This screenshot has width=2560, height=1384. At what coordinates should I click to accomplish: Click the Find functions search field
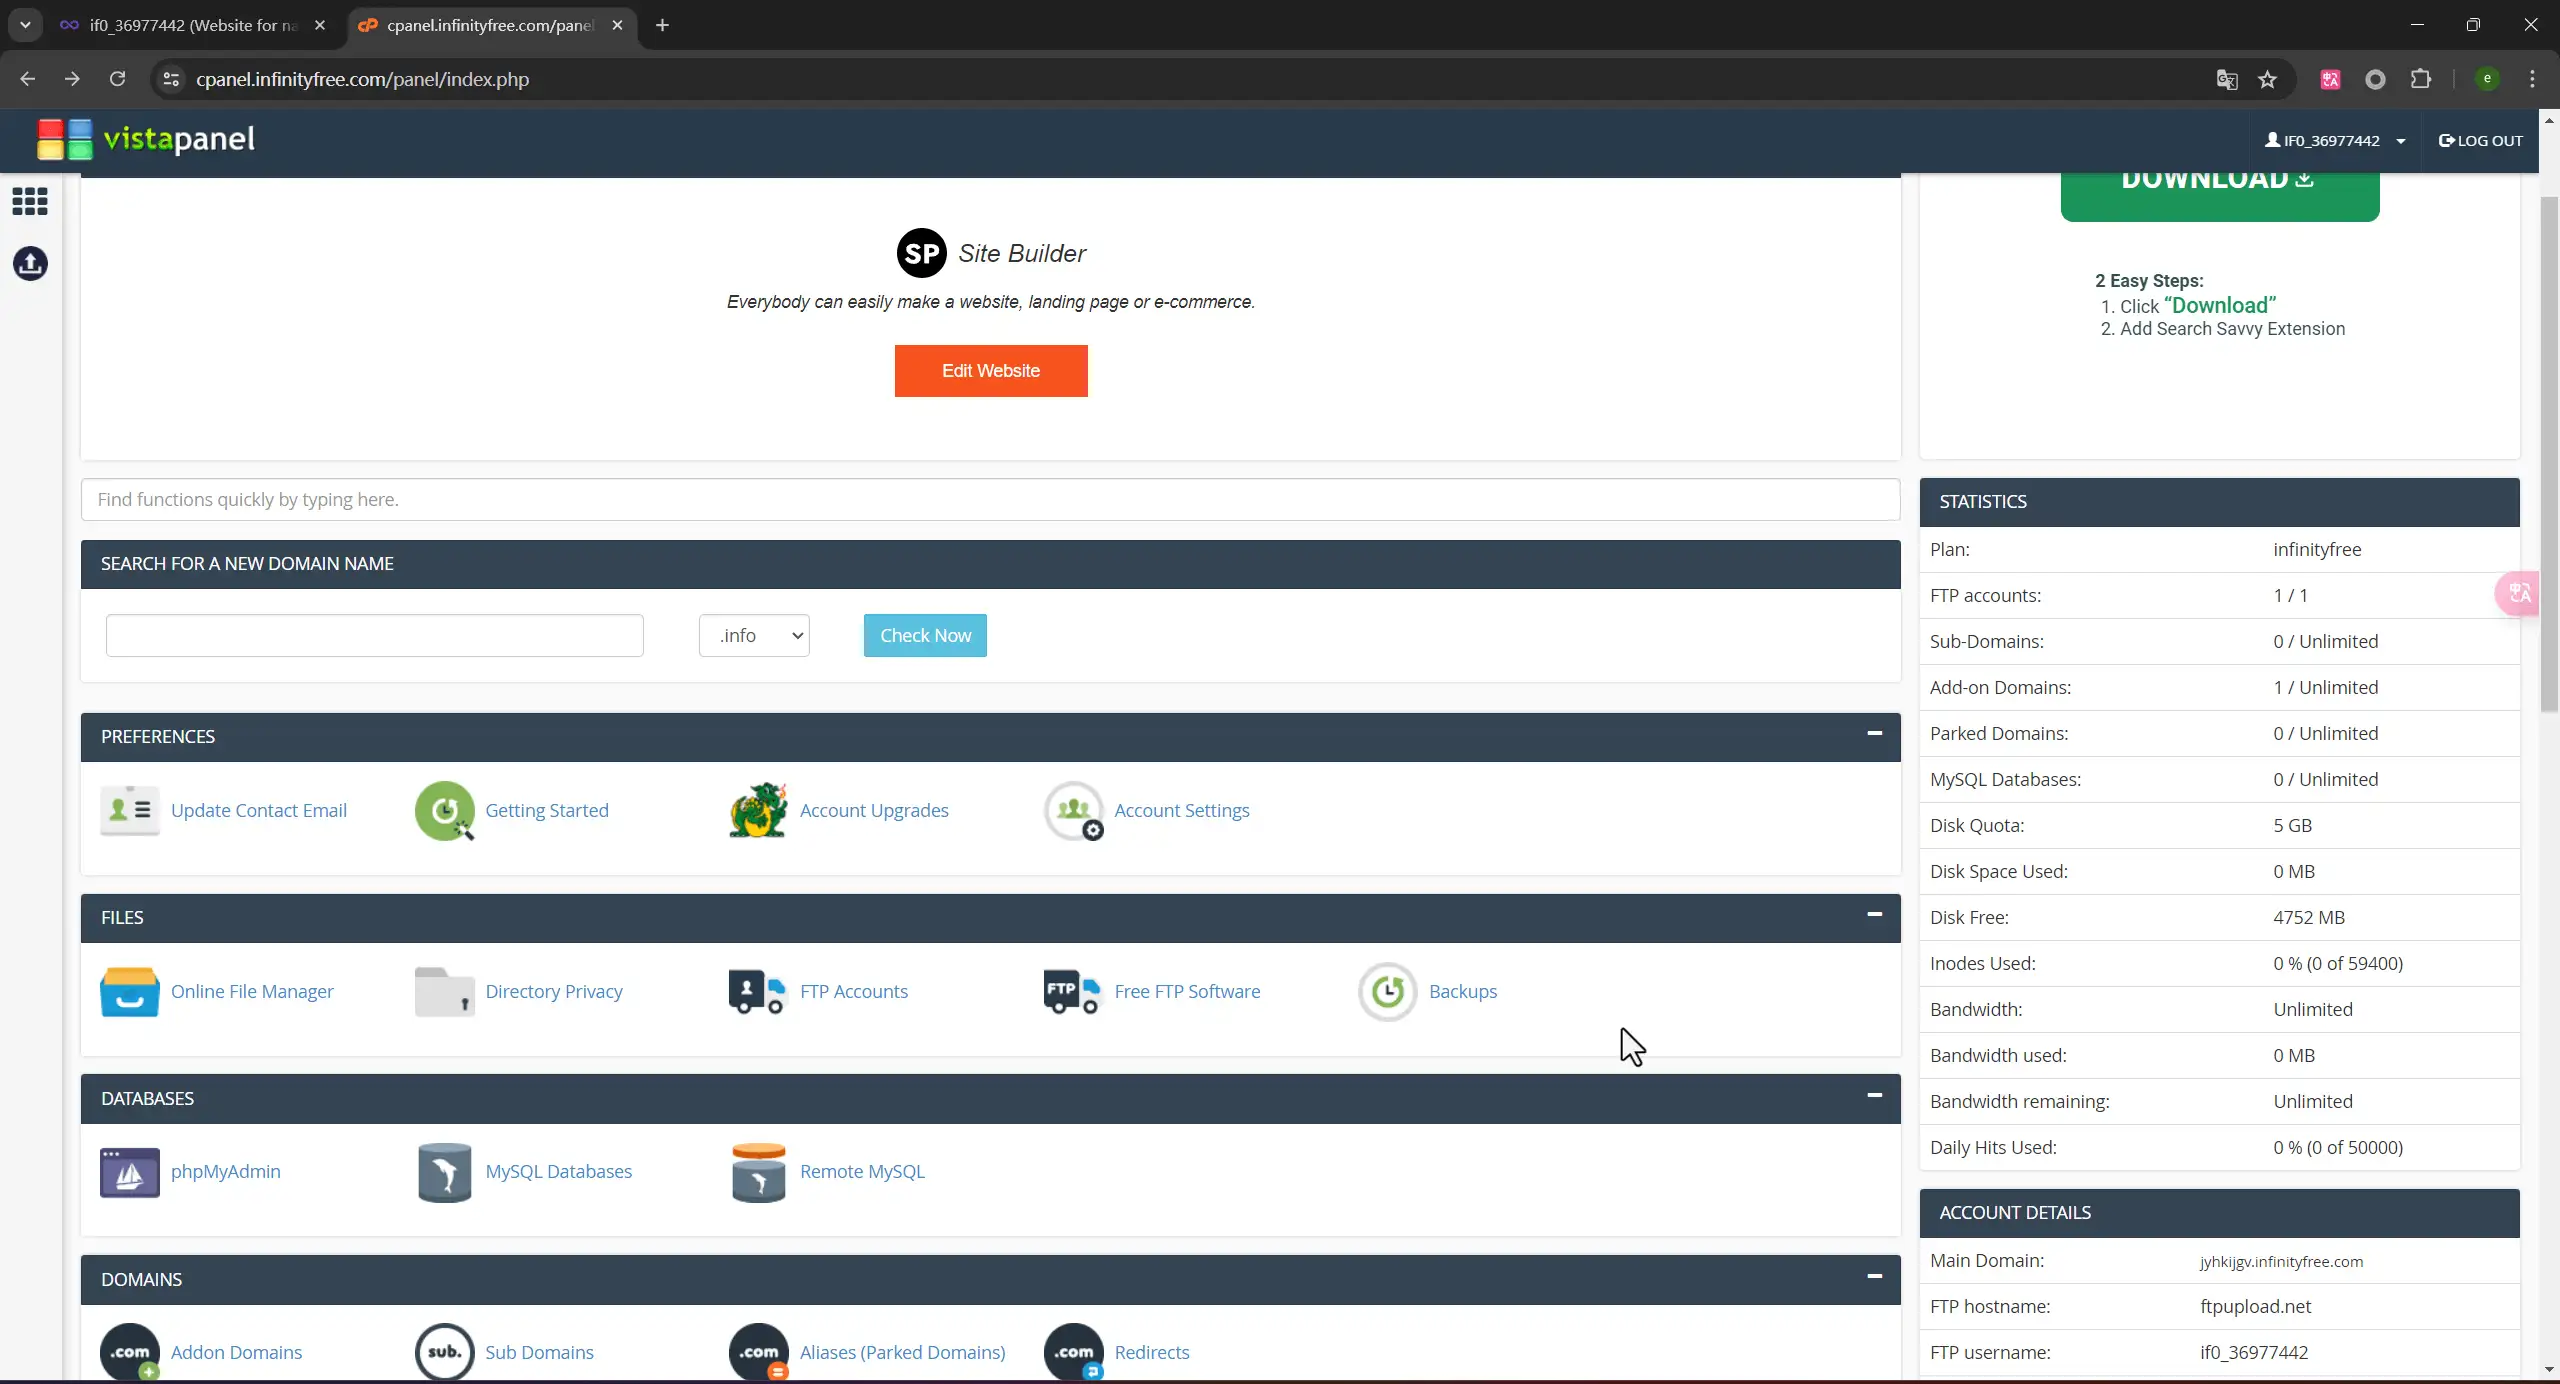[990, 499]
